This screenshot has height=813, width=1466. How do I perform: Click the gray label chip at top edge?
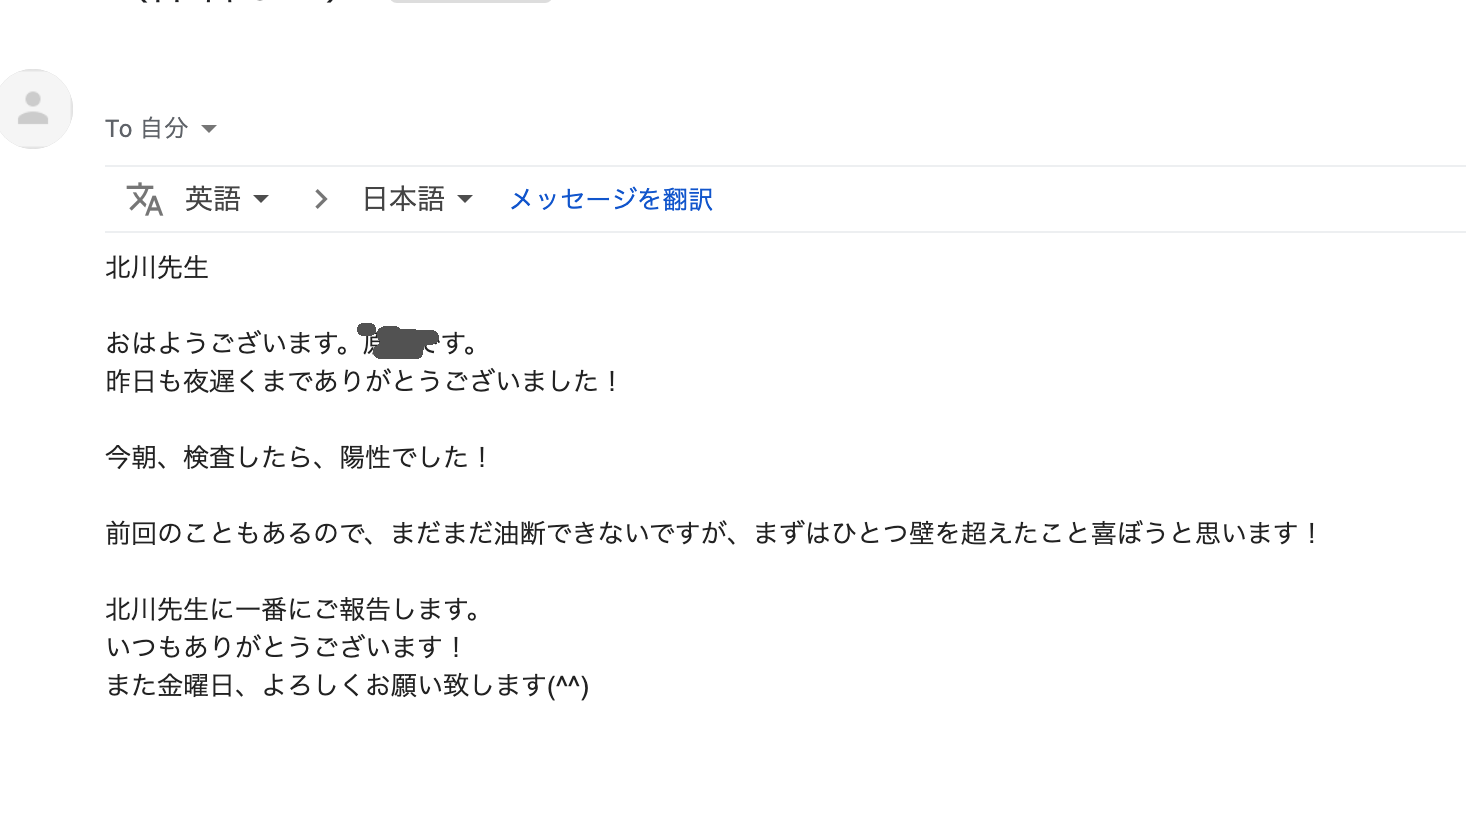click(470, 1)
